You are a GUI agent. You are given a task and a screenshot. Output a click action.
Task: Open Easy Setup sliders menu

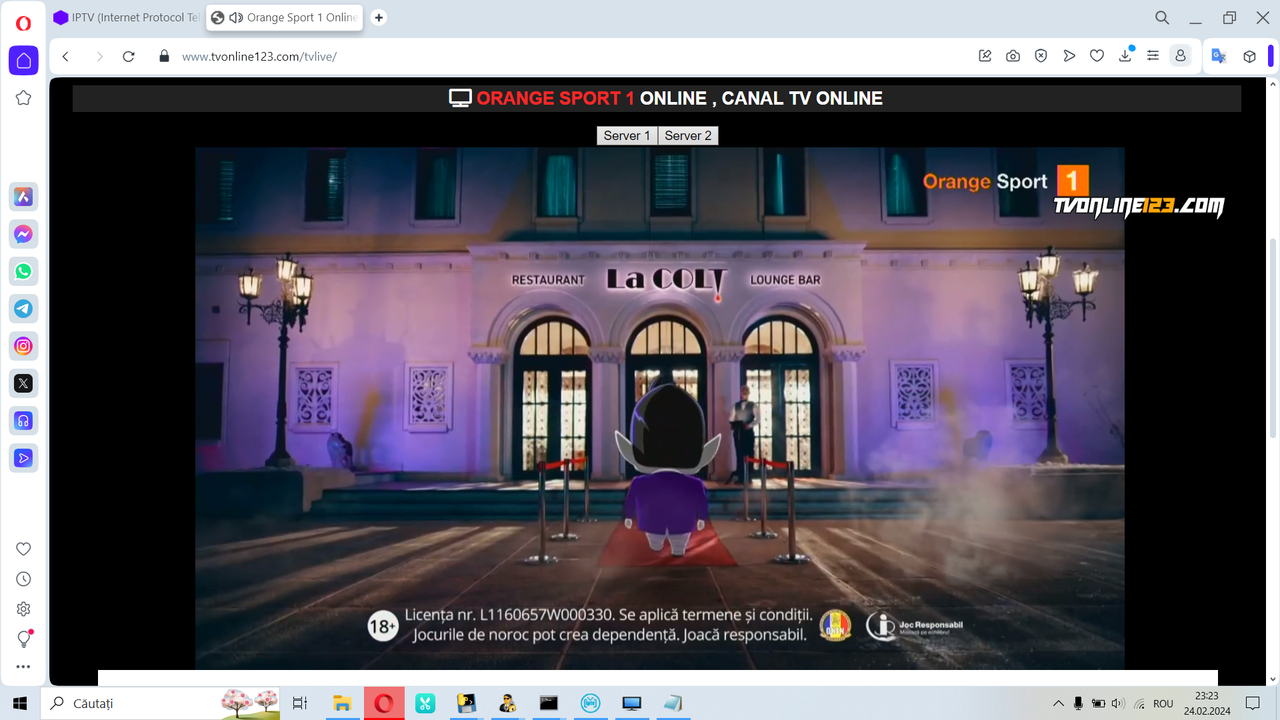tap(1153, 56)
